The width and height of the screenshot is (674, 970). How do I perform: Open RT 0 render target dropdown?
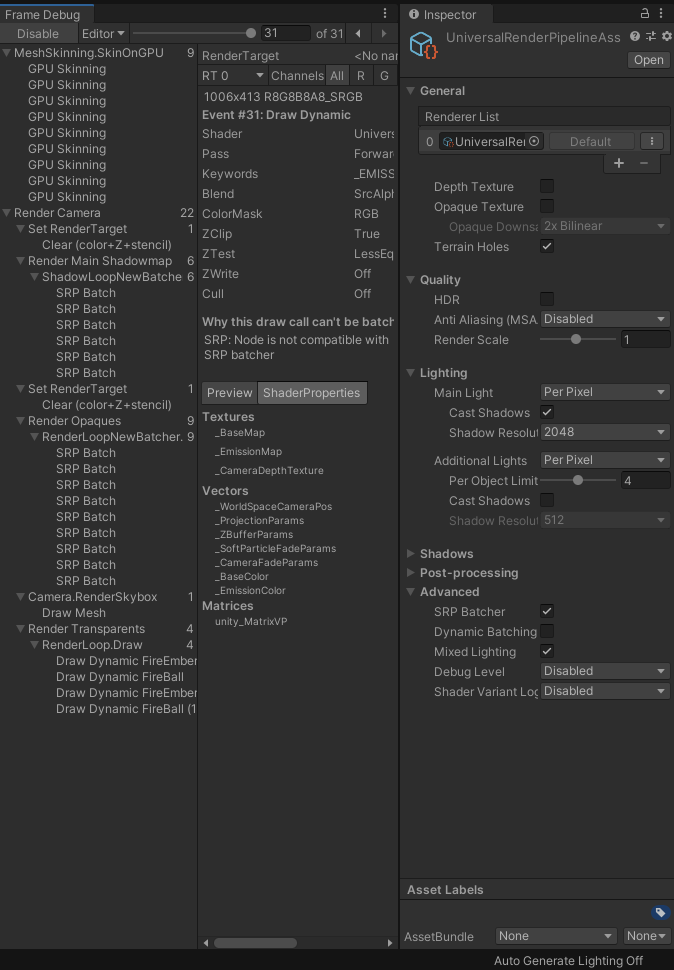(x=233, y=75)
